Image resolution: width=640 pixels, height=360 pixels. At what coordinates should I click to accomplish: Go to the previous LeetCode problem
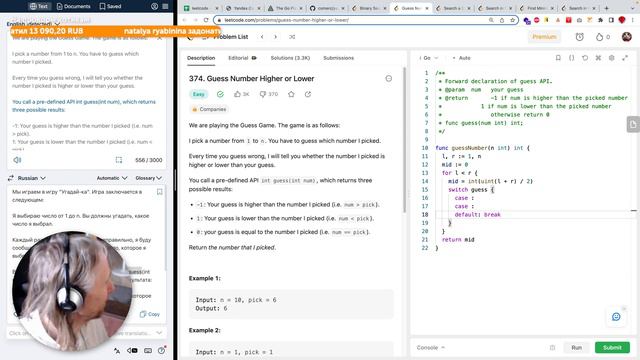(262, 37)
